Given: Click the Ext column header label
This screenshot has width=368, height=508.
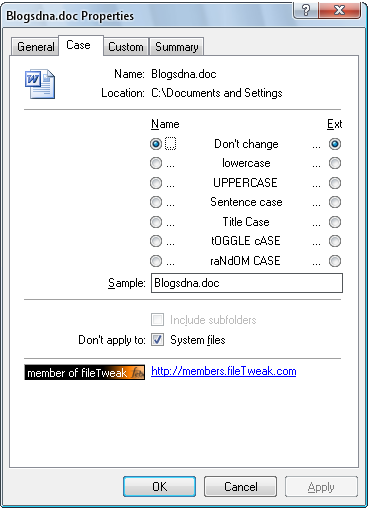Looking at the screenshot, I should point(334,124).
